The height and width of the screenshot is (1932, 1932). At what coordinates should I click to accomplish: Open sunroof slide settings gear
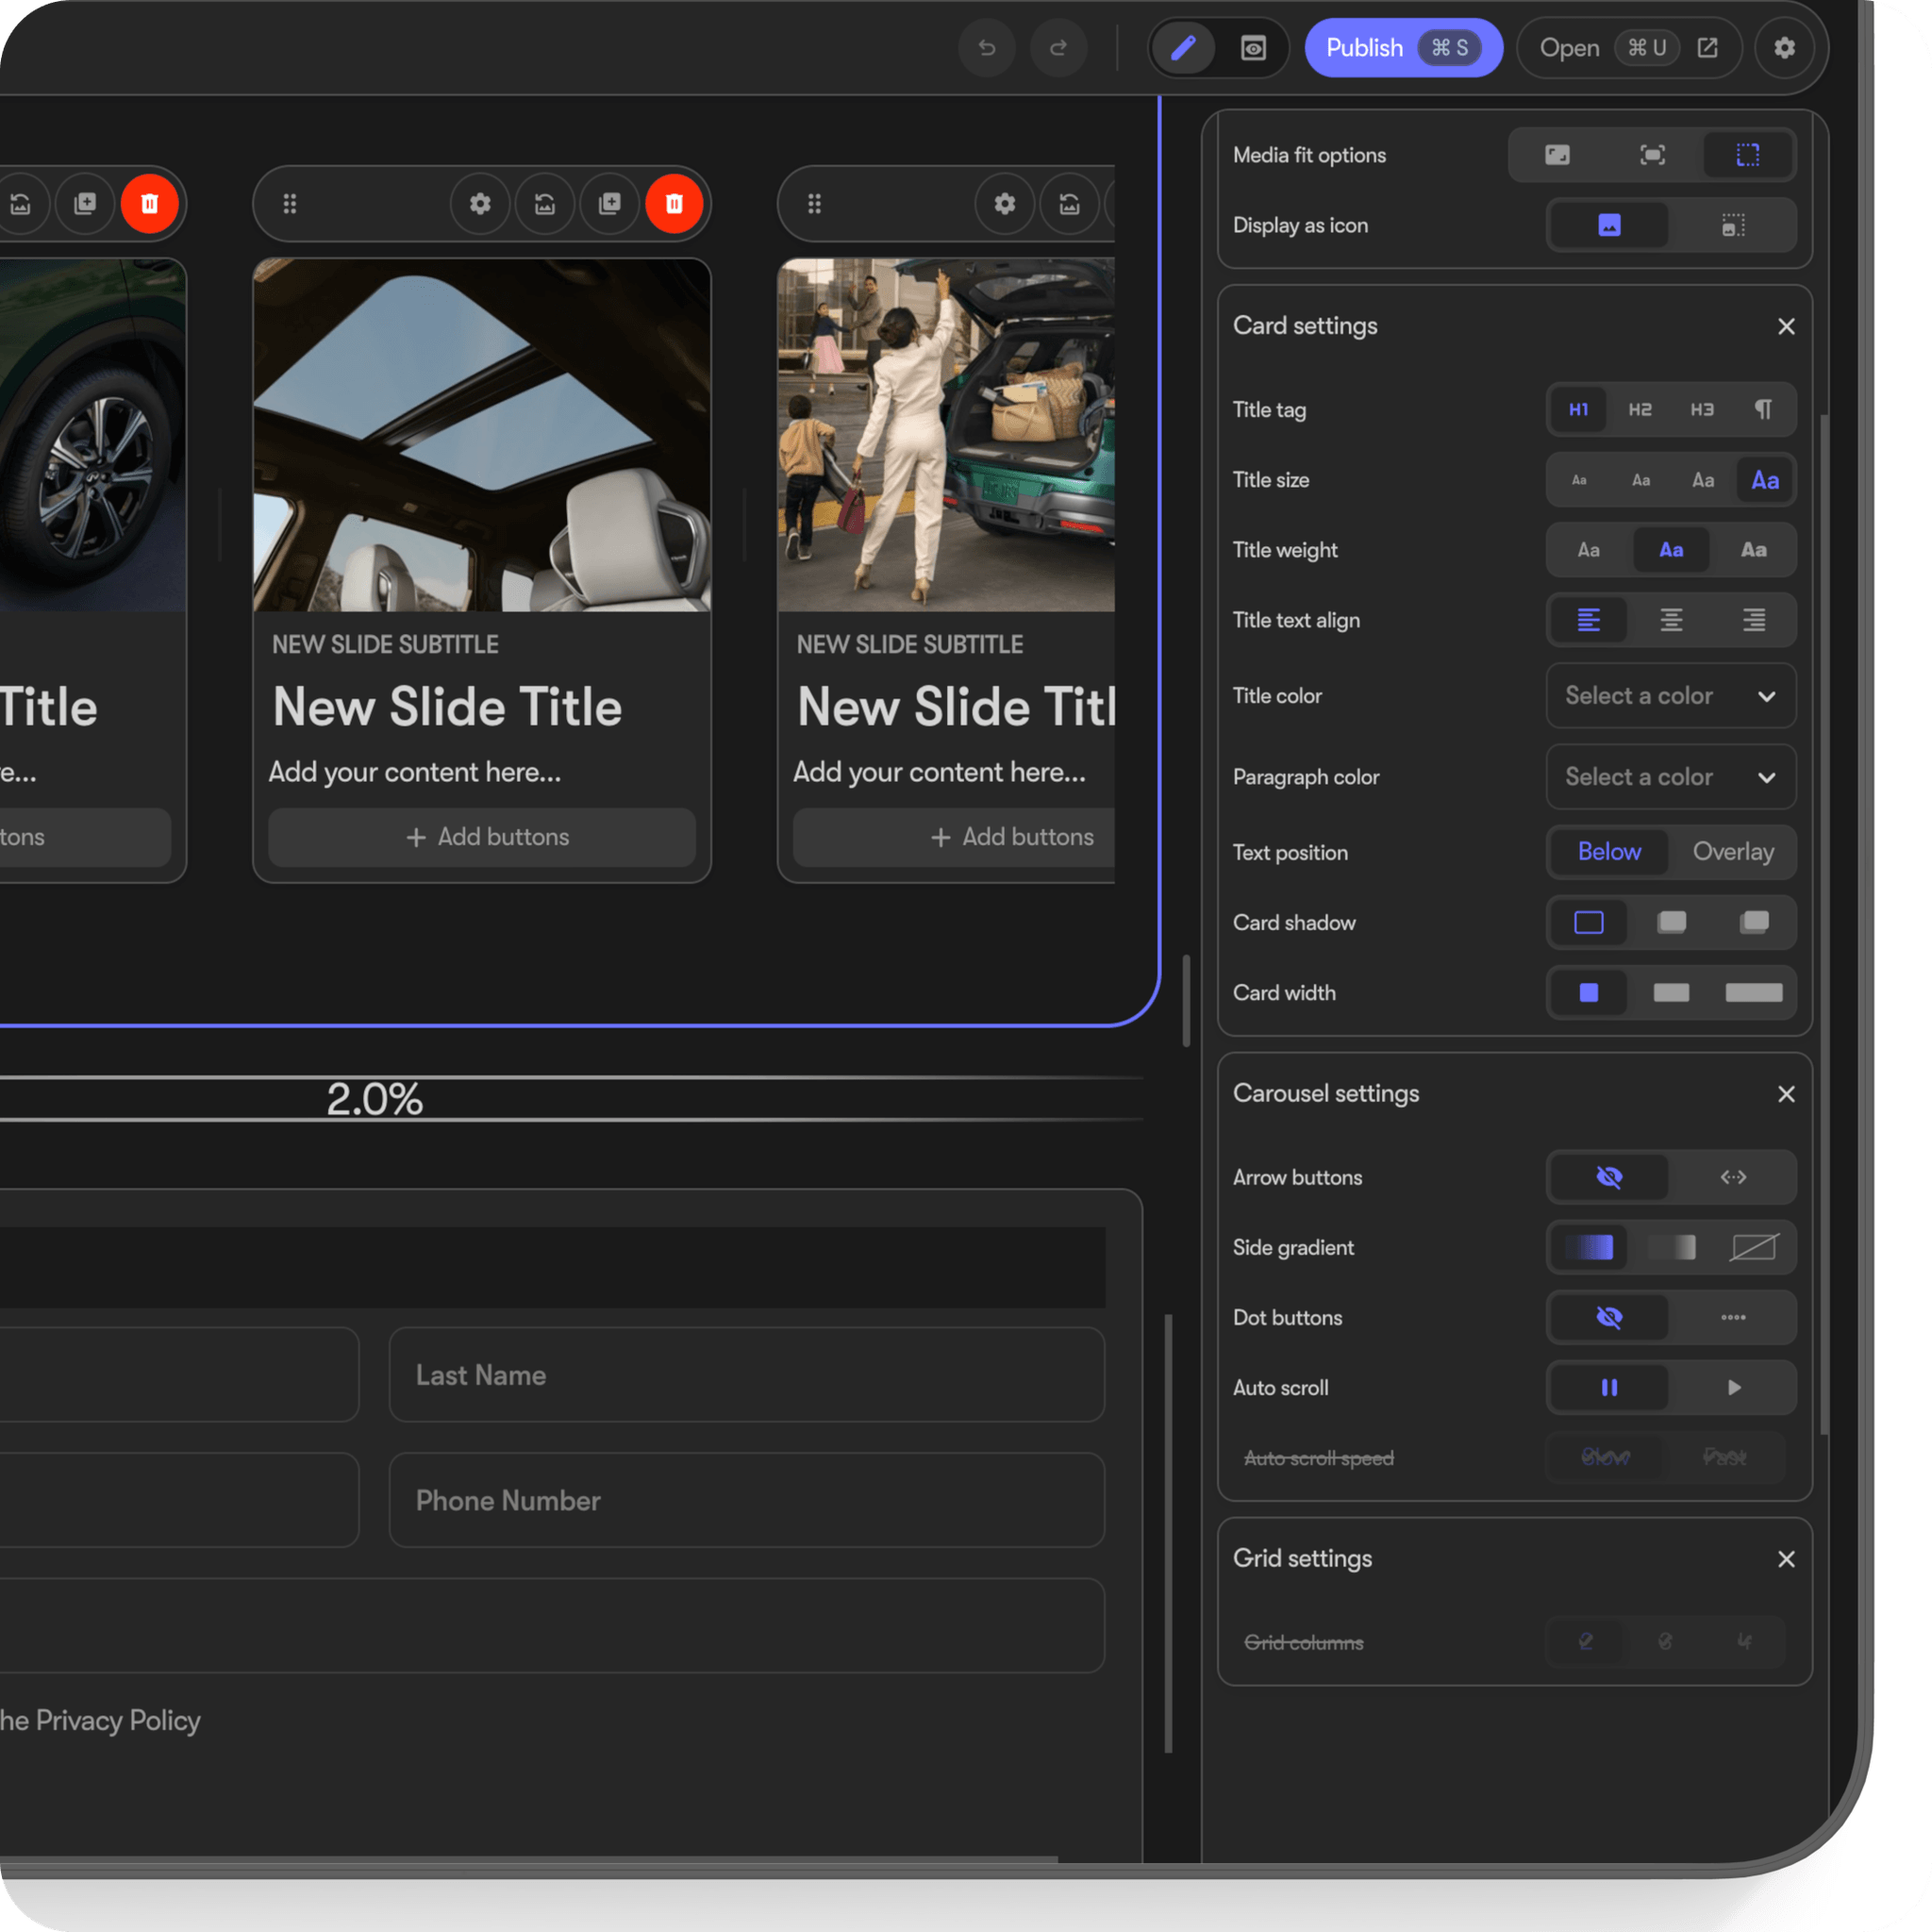(x=480, y=204)
